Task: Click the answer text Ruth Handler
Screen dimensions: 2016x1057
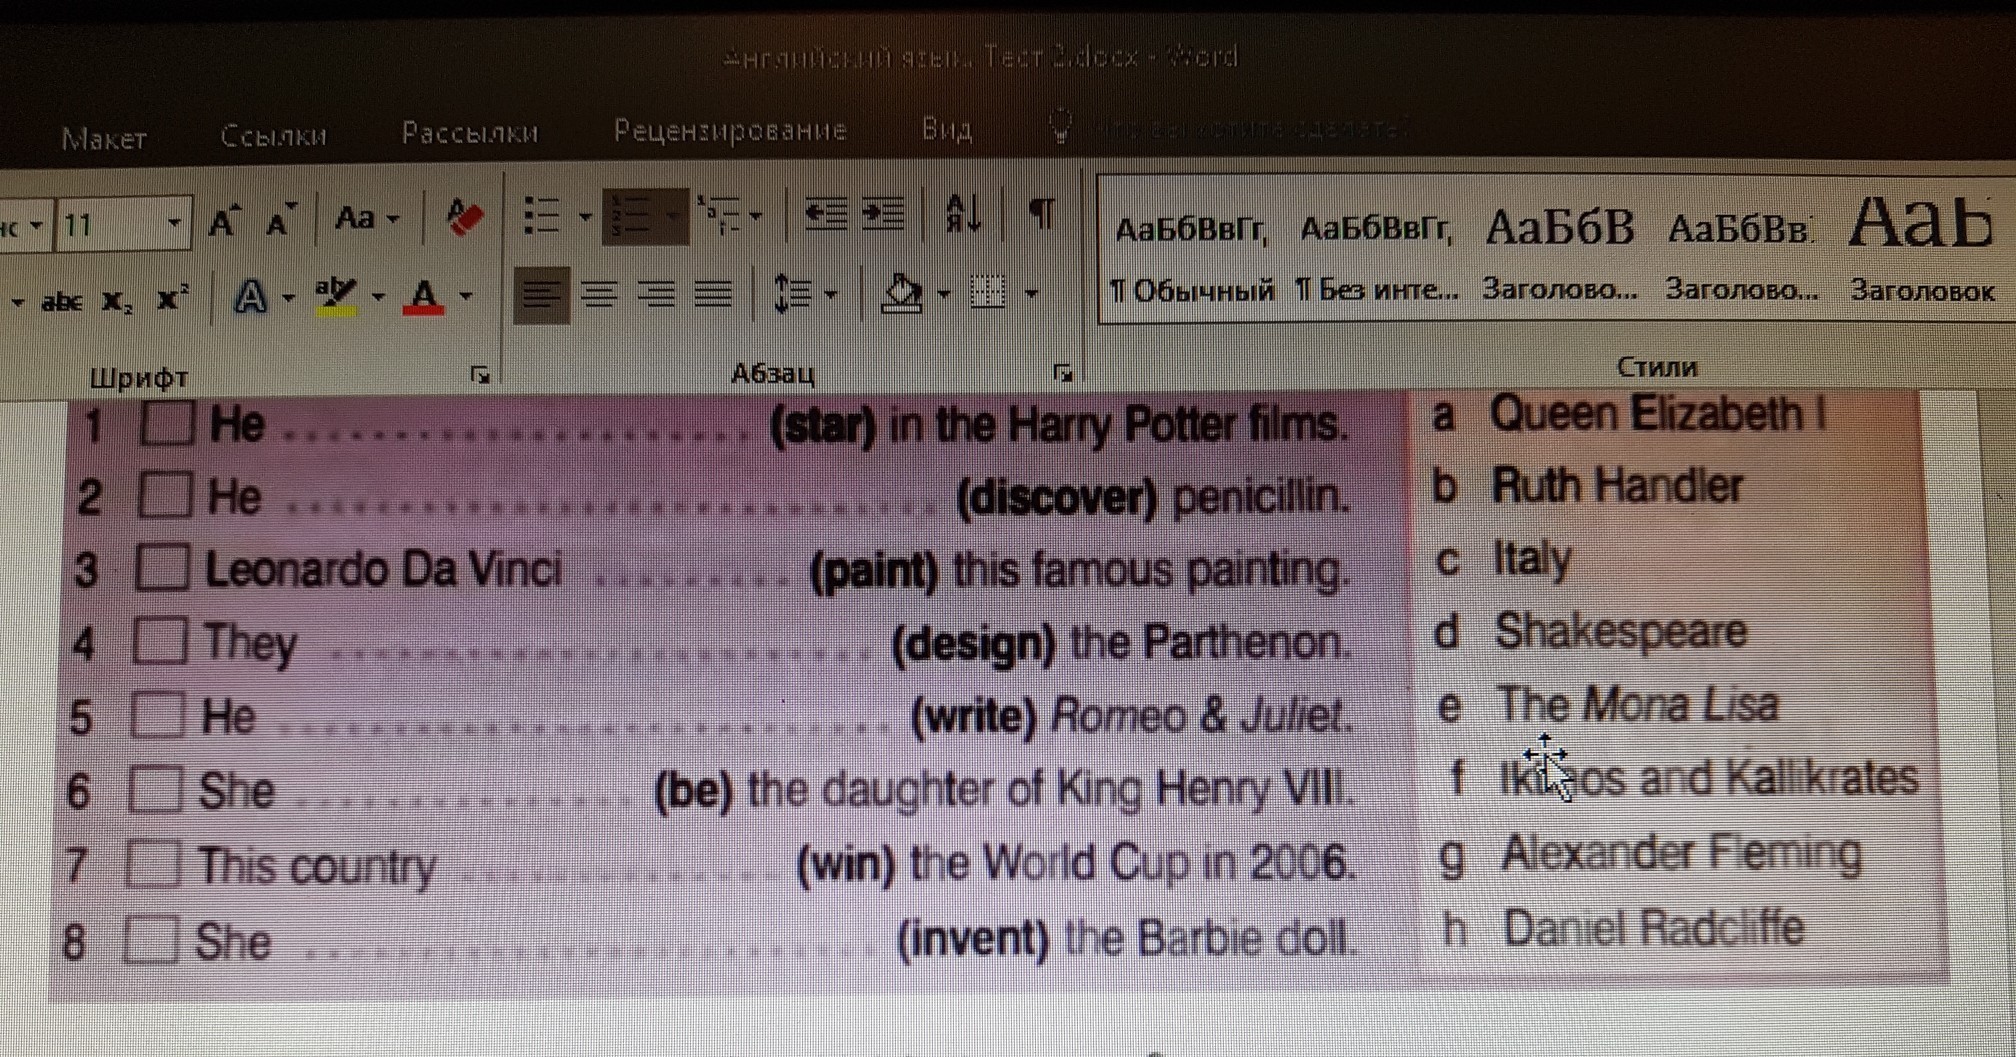Action: (x=1617, y=486)
